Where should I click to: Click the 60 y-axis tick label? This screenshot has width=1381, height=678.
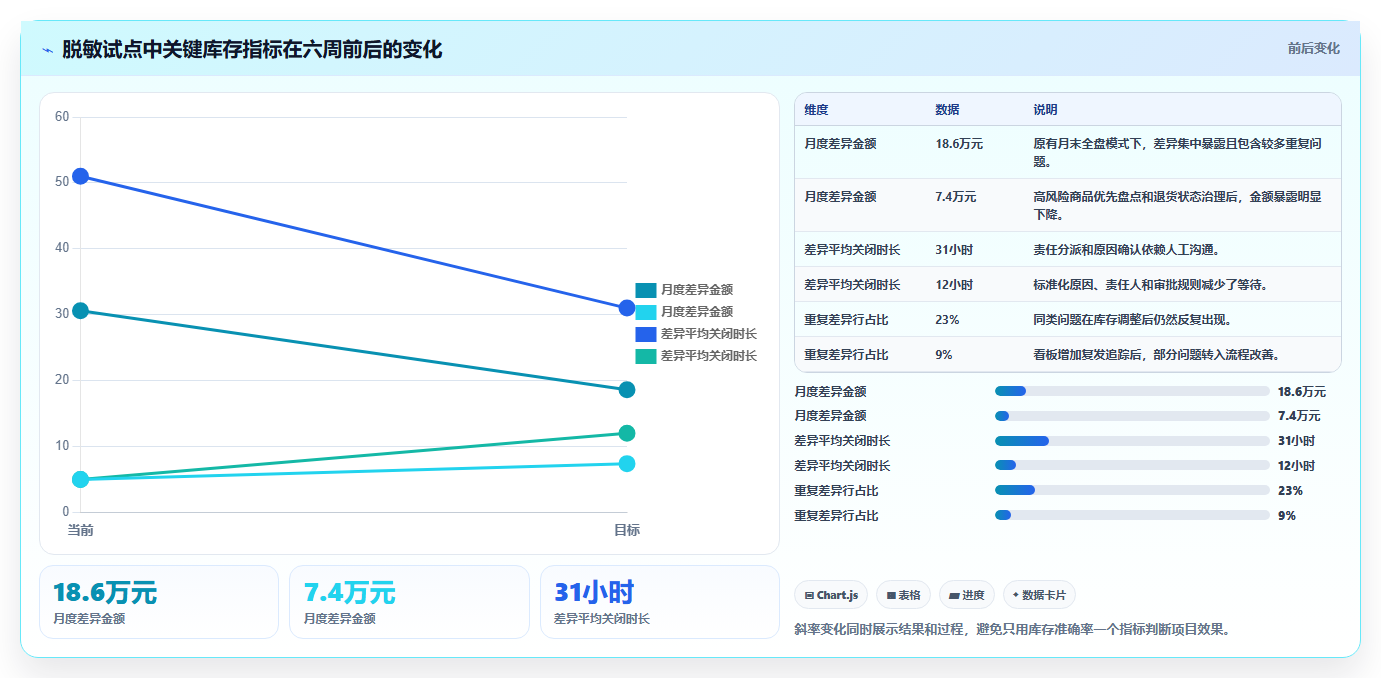coord(62,117)
